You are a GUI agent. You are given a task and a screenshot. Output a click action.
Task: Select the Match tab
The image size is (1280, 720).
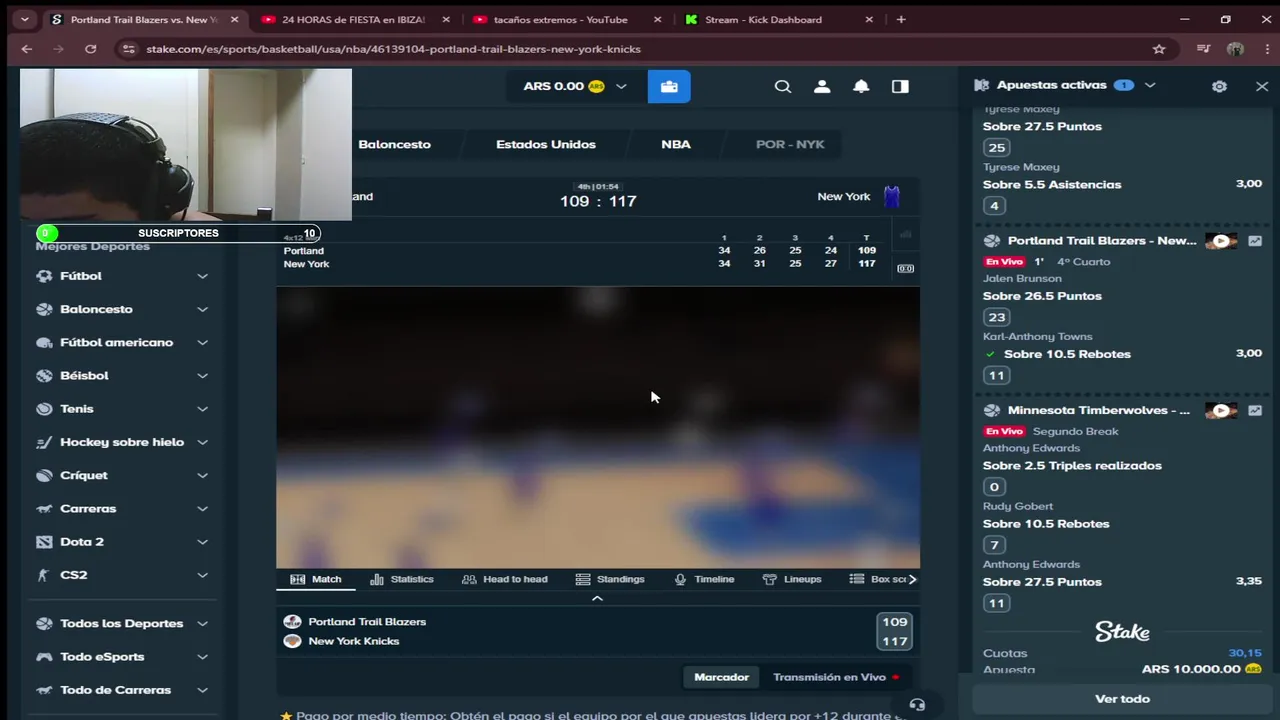pos(316,579)
